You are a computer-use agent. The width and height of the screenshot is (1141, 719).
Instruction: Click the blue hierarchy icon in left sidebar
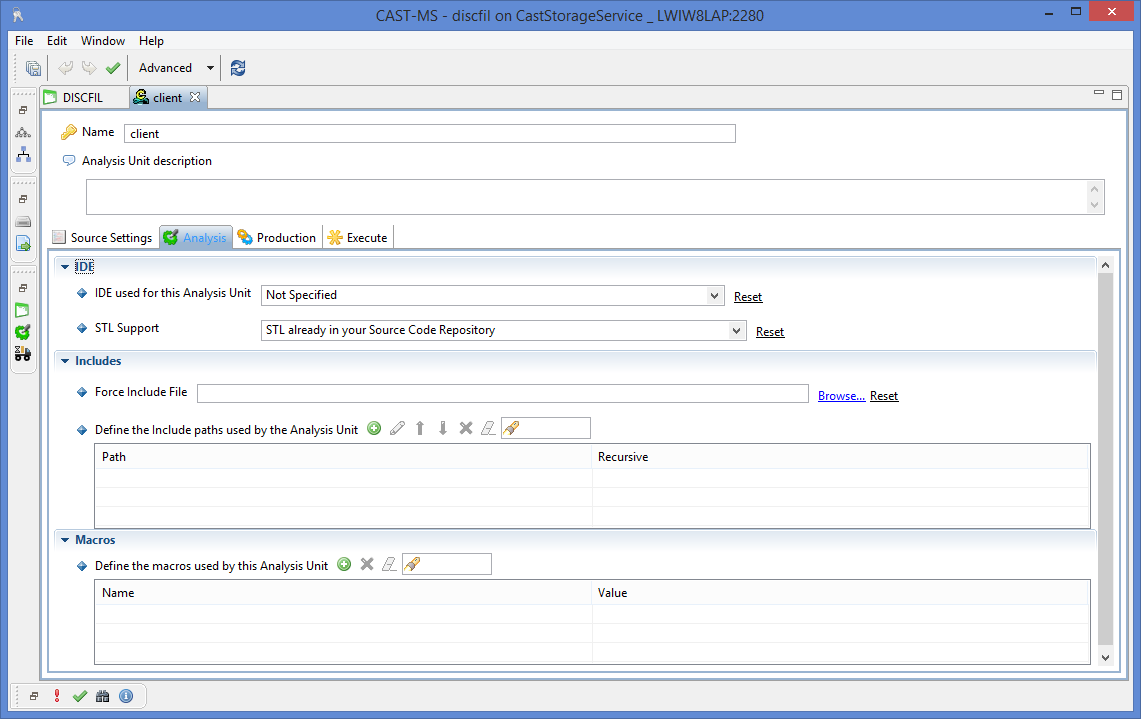point(23,155)
